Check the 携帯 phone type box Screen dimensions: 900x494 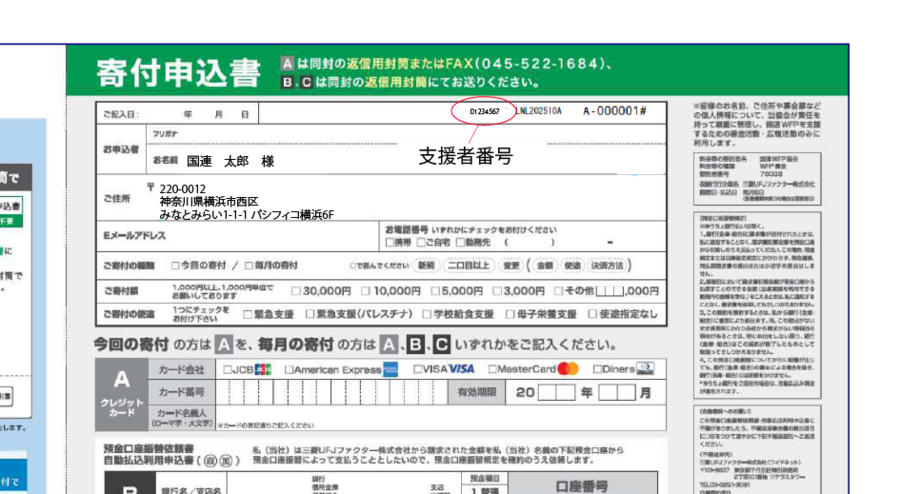pos(390,241)
